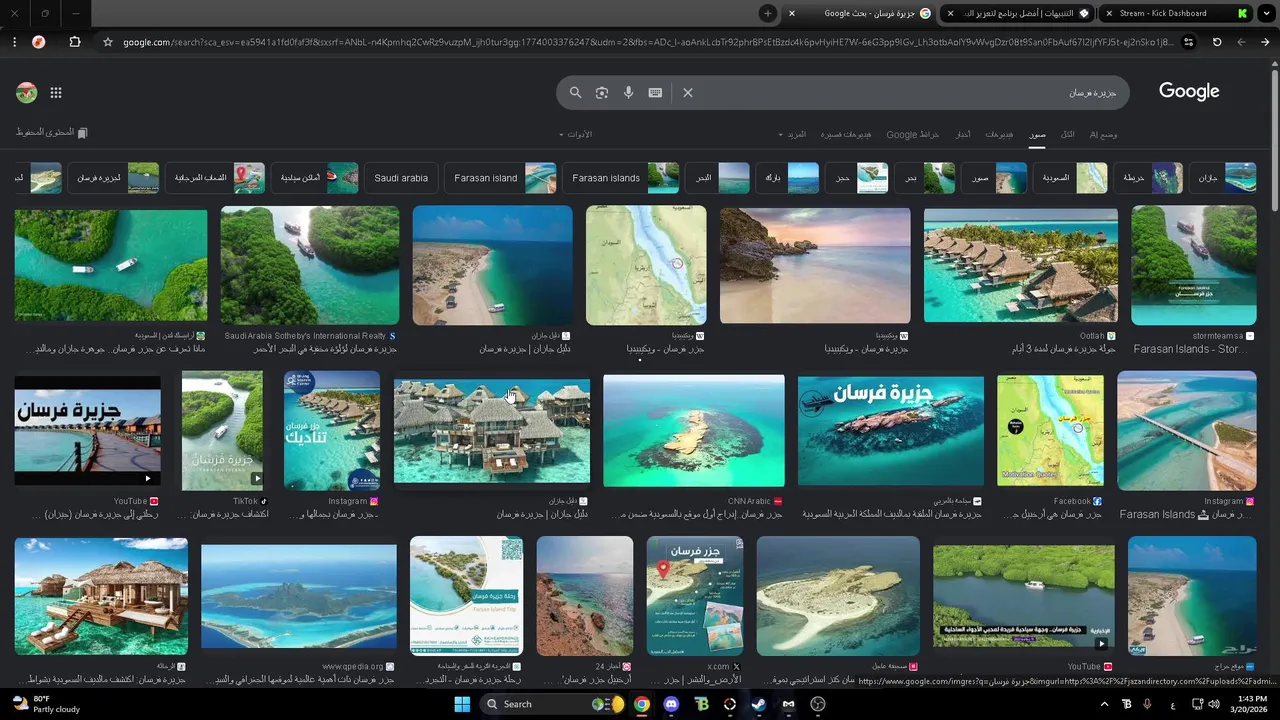The image size is (1280, 720).
Task: Select the فيديوهات قصيرة short videos tab
Action: click(846, 134)
